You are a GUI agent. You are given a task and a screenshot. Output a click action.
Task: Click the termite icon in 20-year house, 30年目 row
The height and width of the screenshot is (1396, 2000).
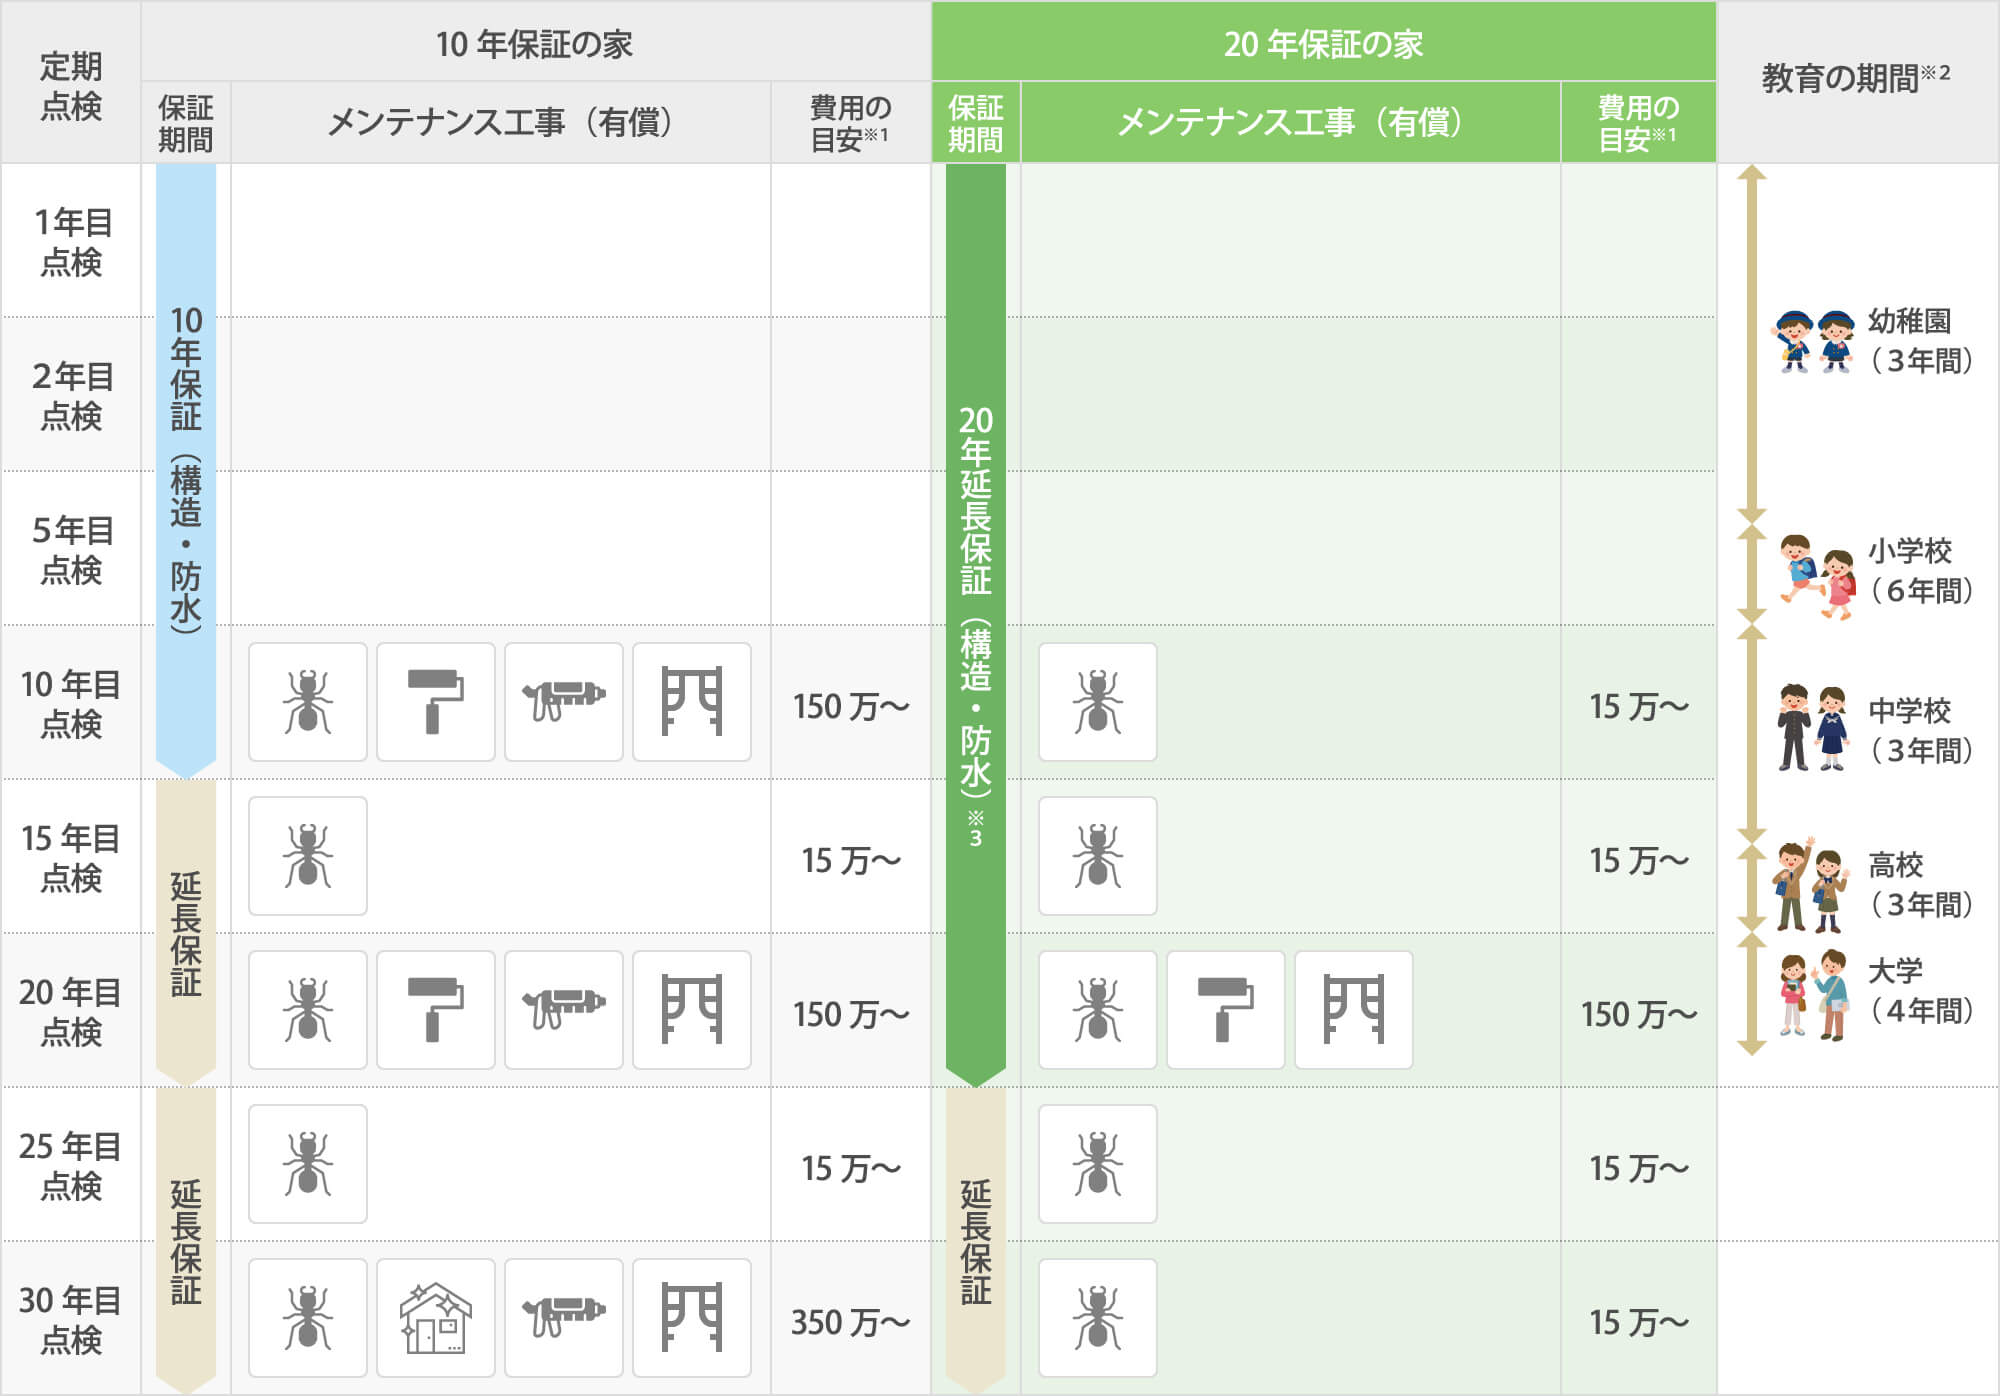click(1098, 1318)
